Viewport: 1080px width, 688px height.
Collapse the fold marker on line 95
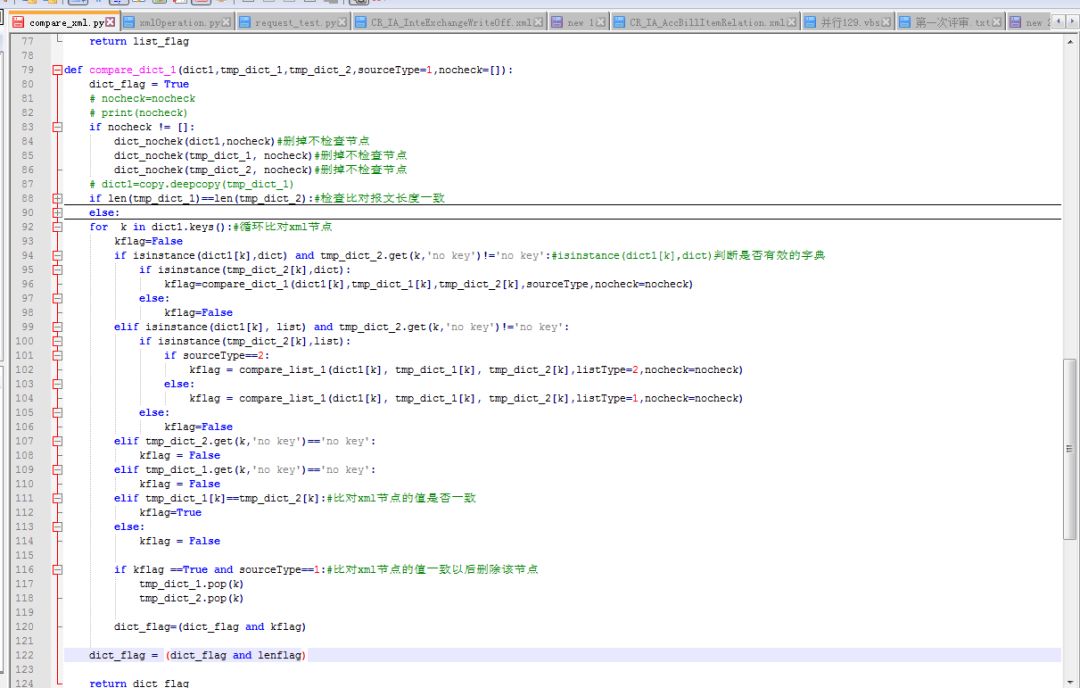(57, 270)
